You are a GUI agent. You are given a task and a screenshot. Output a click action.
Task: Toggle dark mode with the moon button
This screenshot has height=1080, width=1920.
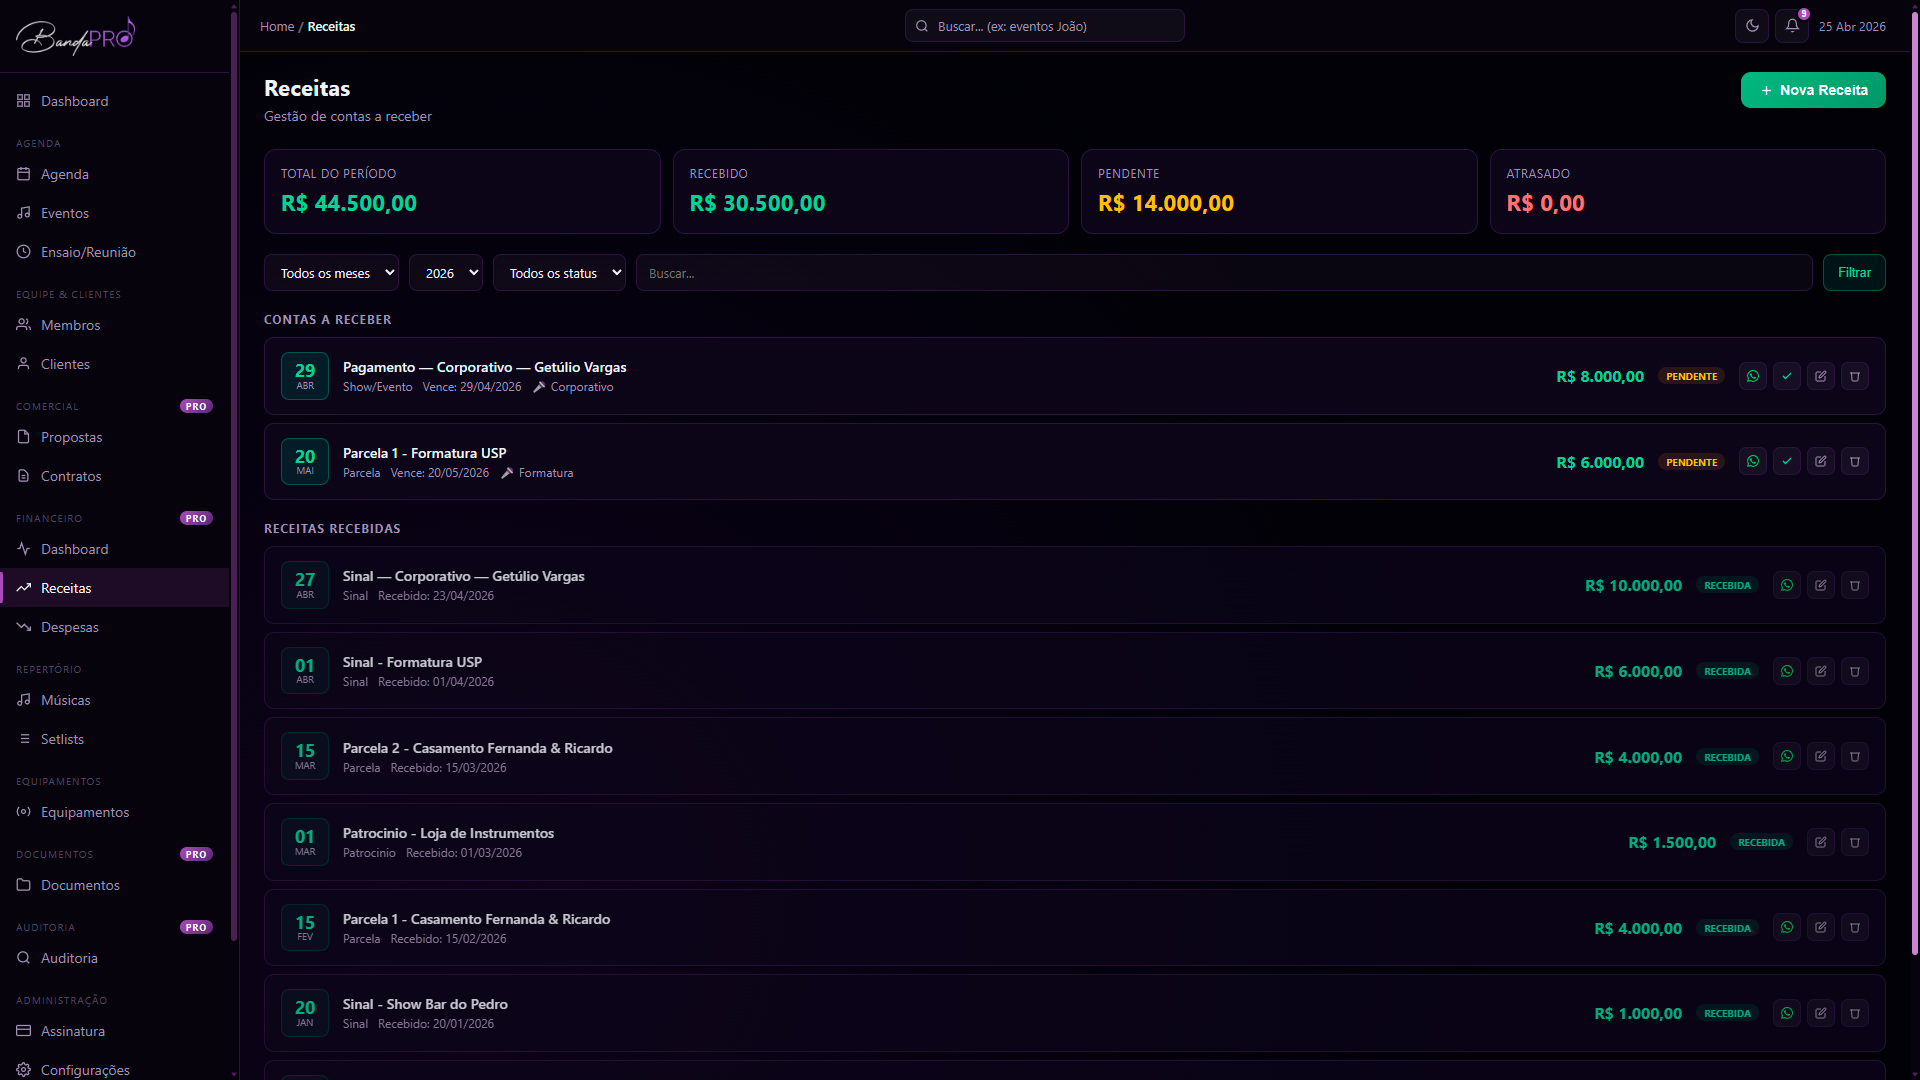[1752, 26]
